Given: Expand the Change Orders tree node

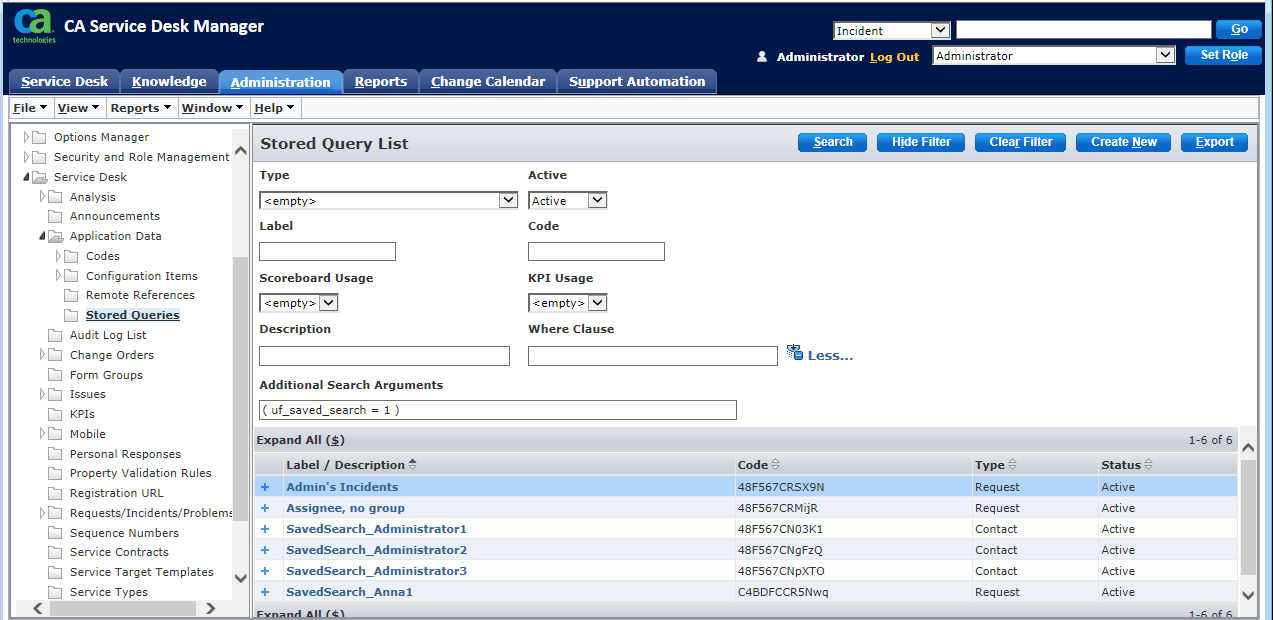Looking at the screenshot, I should [x=43, y=355].
